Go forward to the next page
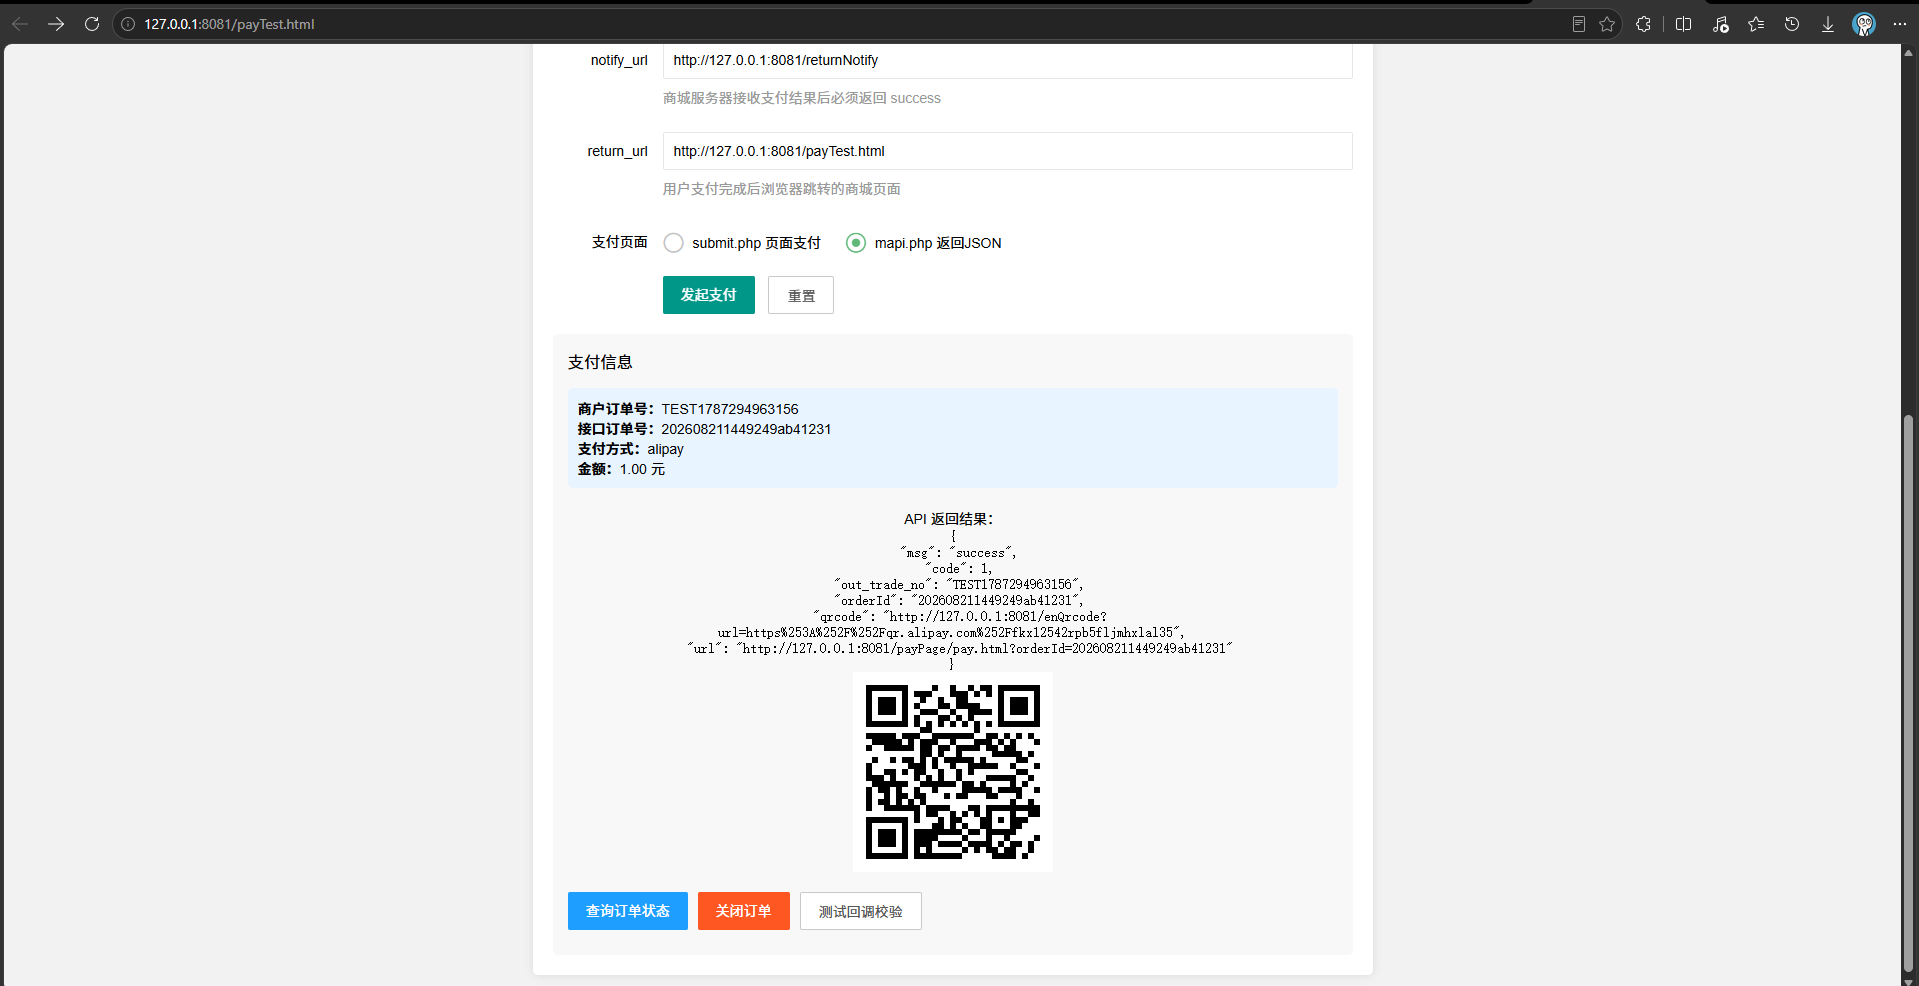Screen dimensions: 1919x986 click(x=56, y=24)
